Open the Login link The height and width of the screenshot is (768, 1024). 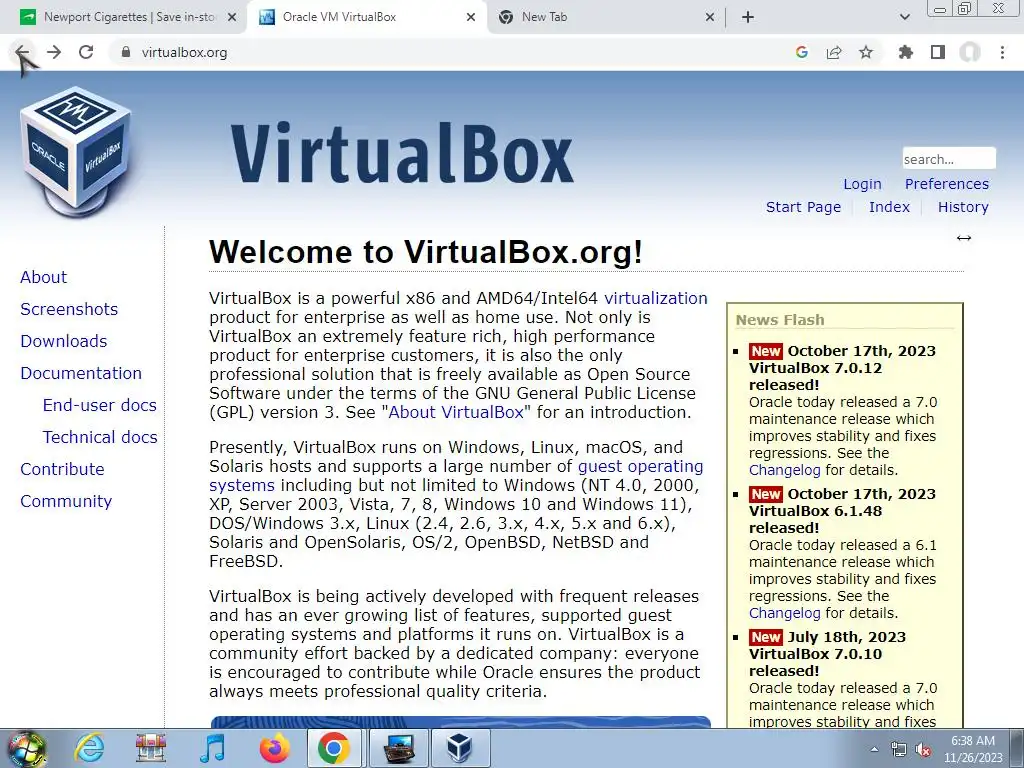(862, 184)
